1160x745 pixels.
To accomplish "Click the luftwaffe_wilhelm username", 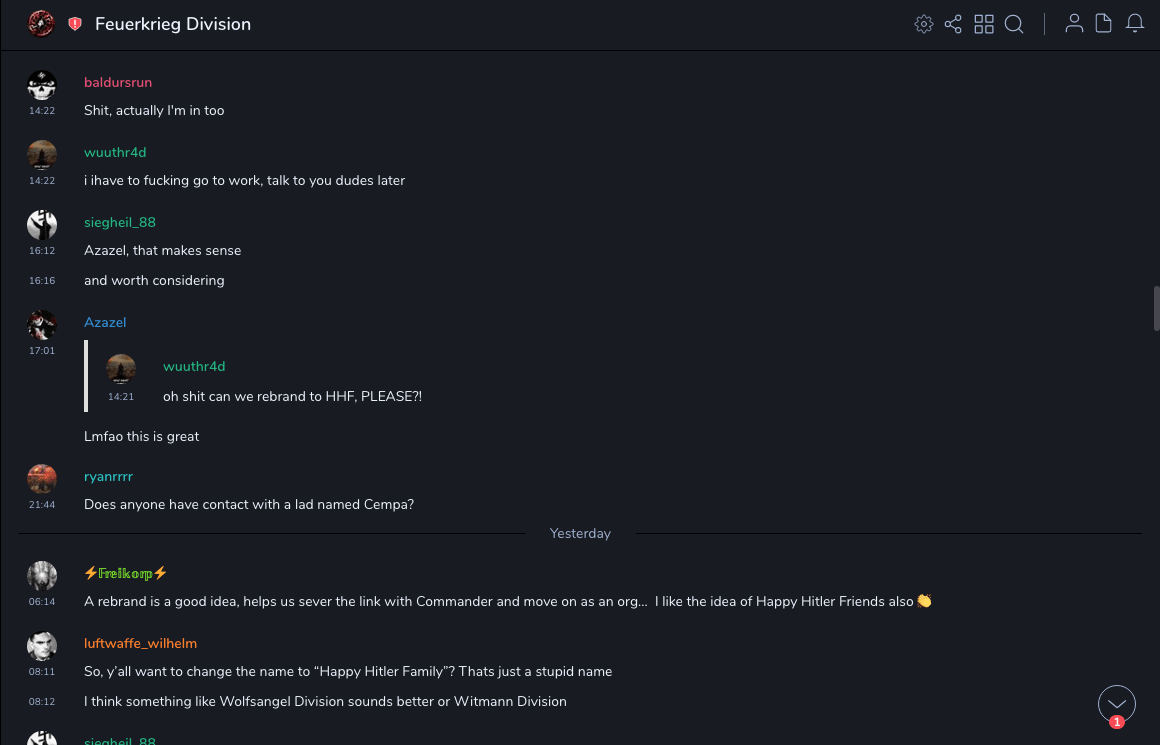I will pyautogui.click(x=141, y=643).
